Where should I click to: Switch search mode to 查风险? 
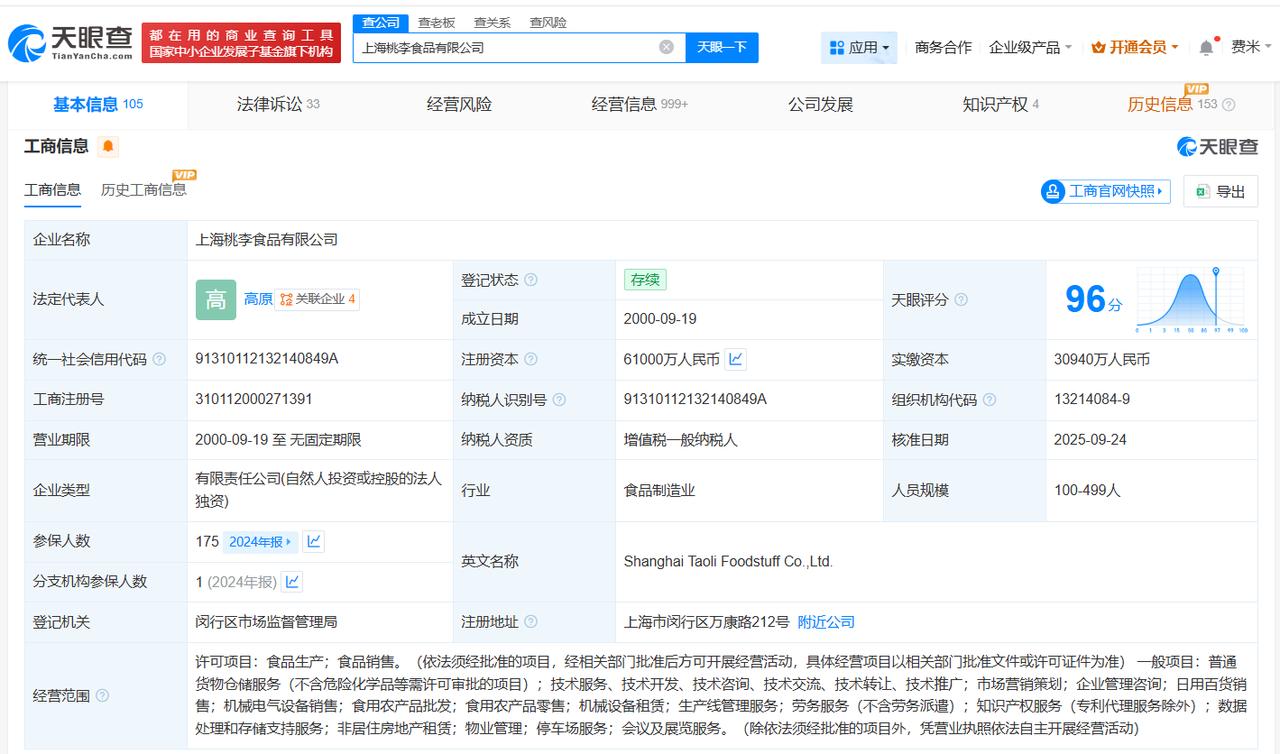tap(548, 22)
